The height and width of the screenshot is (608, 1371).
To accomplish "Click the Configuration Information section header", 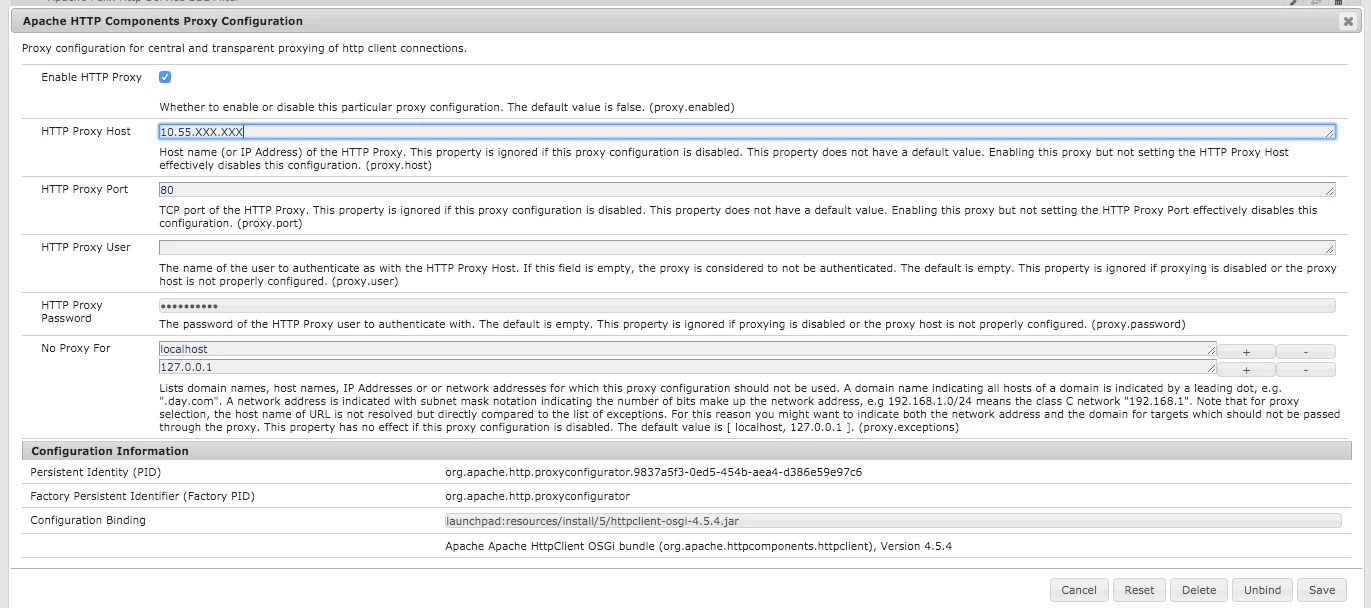I will pos(685,451).
